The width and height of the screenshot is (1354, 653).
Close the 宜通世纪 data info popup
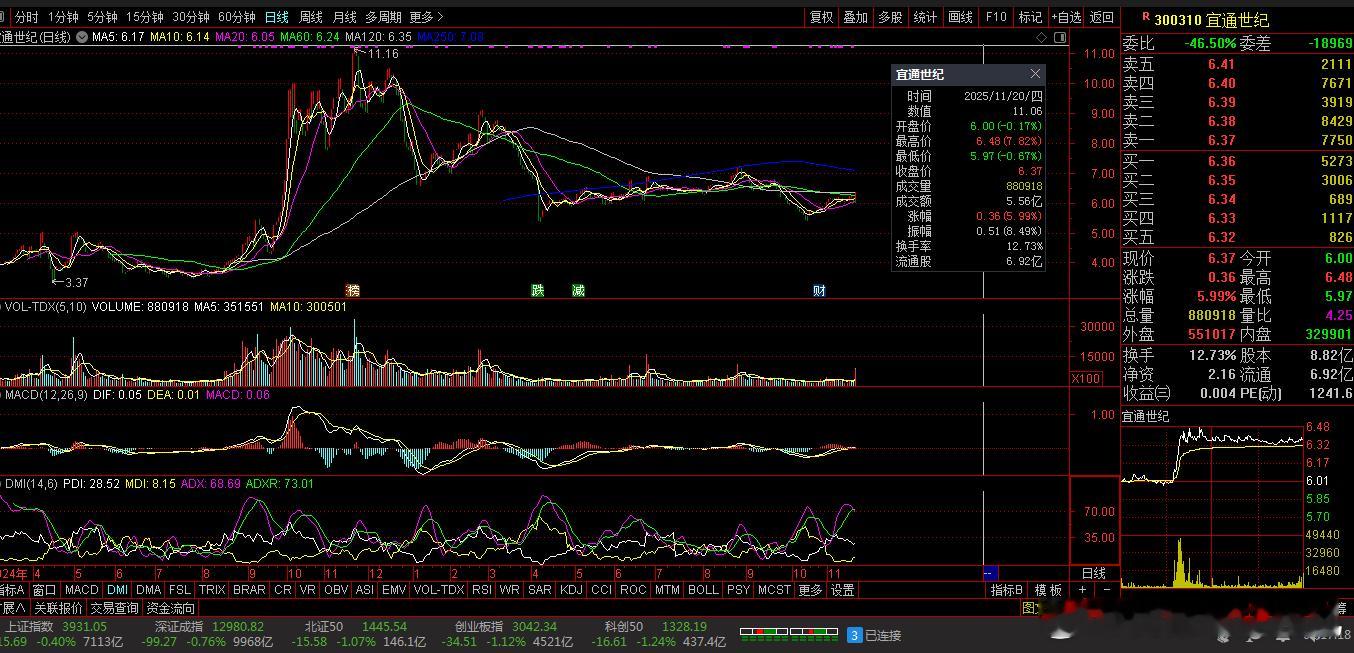tap(1035, 74)
